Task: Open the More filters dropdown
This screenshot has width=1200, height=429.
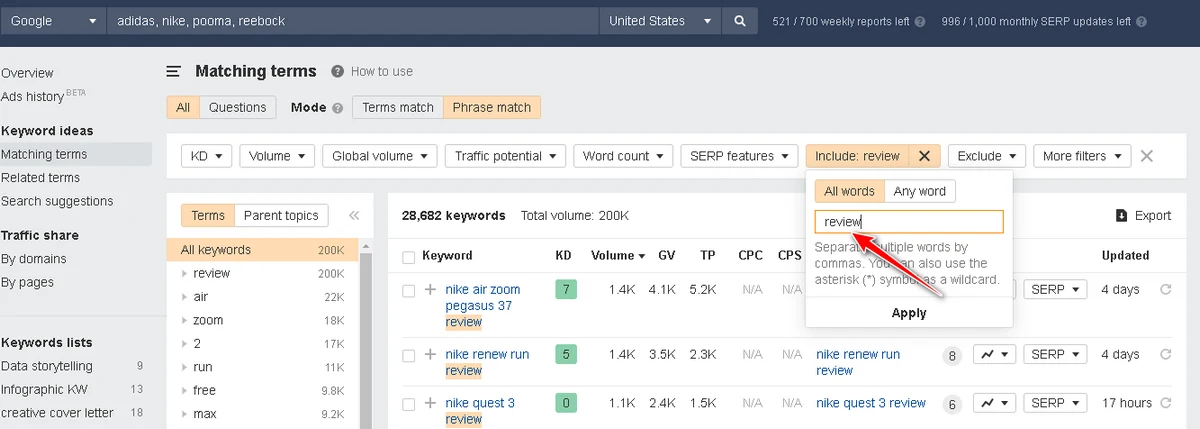Action: 1082,156
